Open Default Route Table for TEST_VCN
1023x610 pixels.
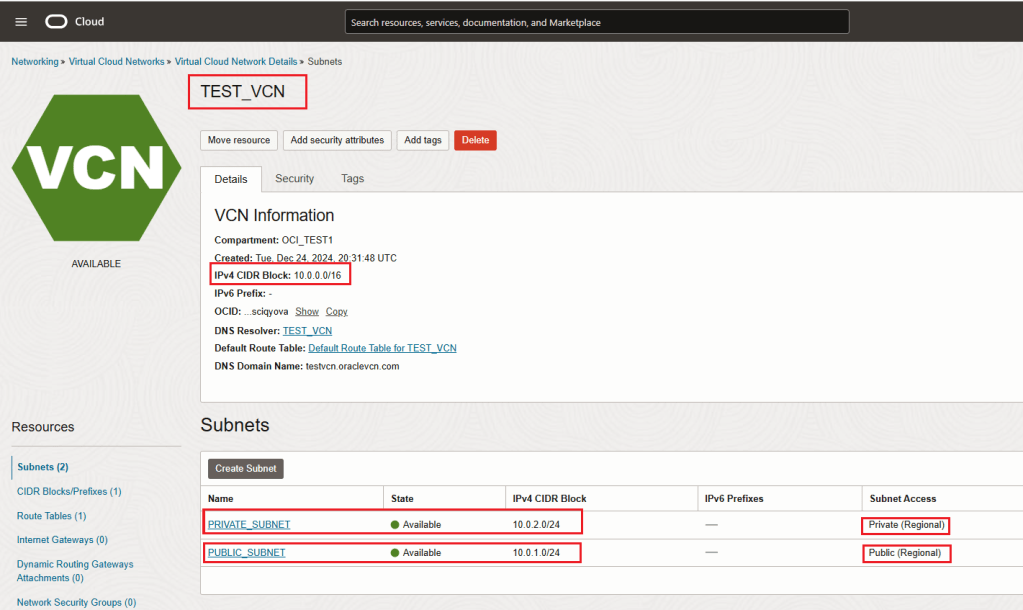382,348
